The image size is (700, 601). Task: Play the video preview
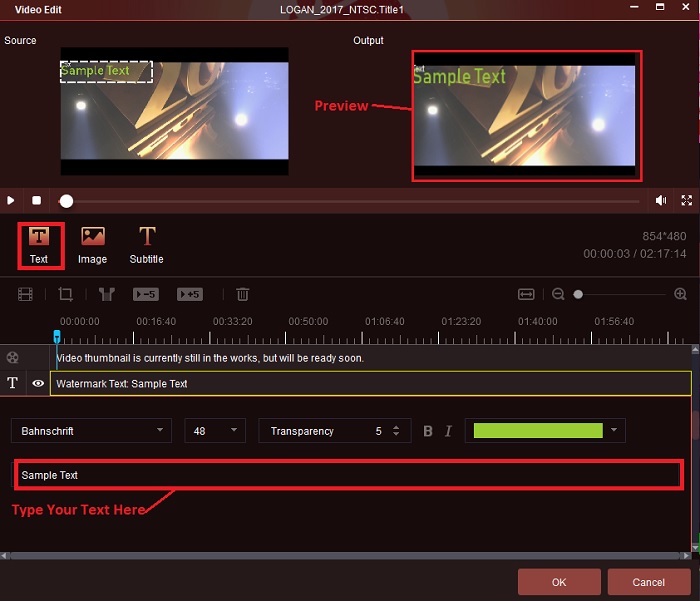11,200
